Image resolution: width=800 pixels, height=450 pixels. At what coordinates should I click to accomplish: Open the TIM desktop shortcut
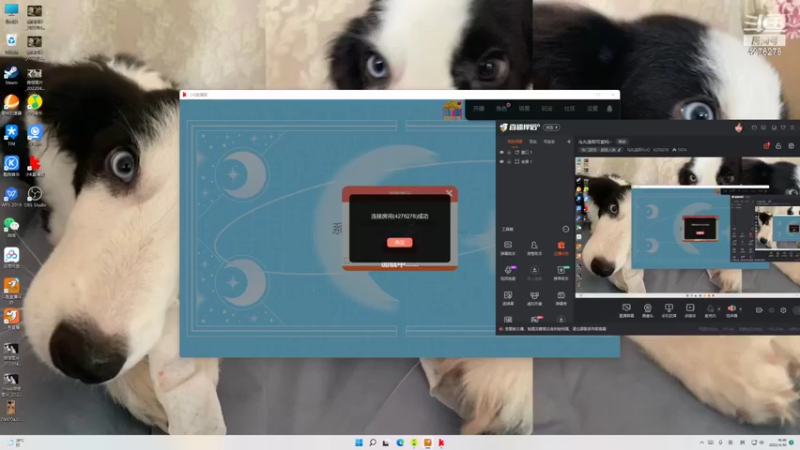click(x=11, y=136)
